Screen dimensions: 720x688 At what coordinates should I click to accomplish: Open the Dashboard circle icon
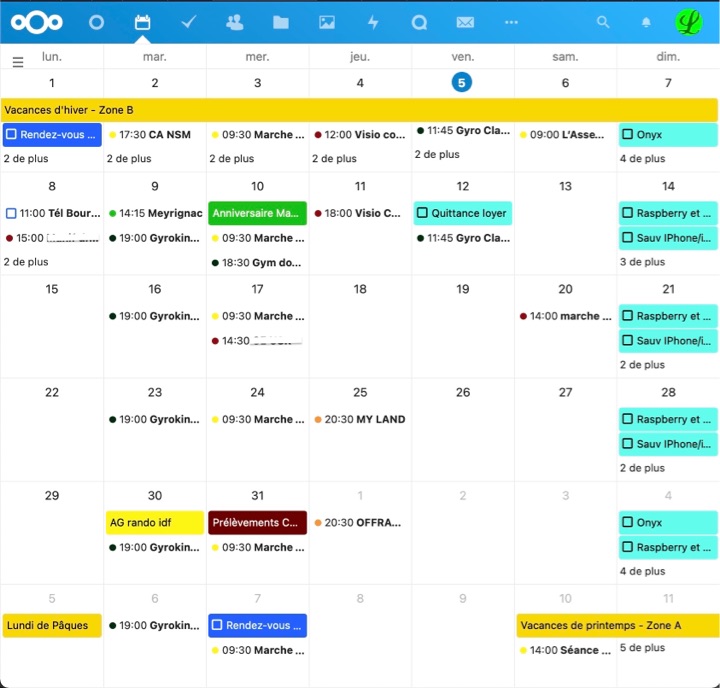[96, 22]
